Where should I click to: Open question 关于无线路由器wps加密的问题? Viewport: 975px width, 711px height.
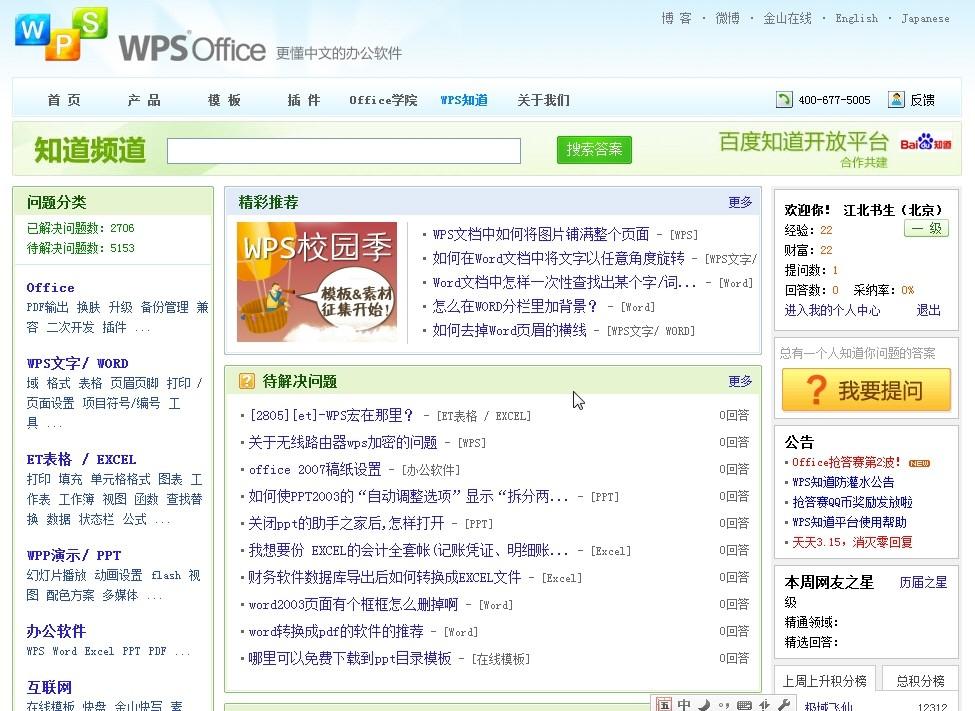(x=343, y=442)
